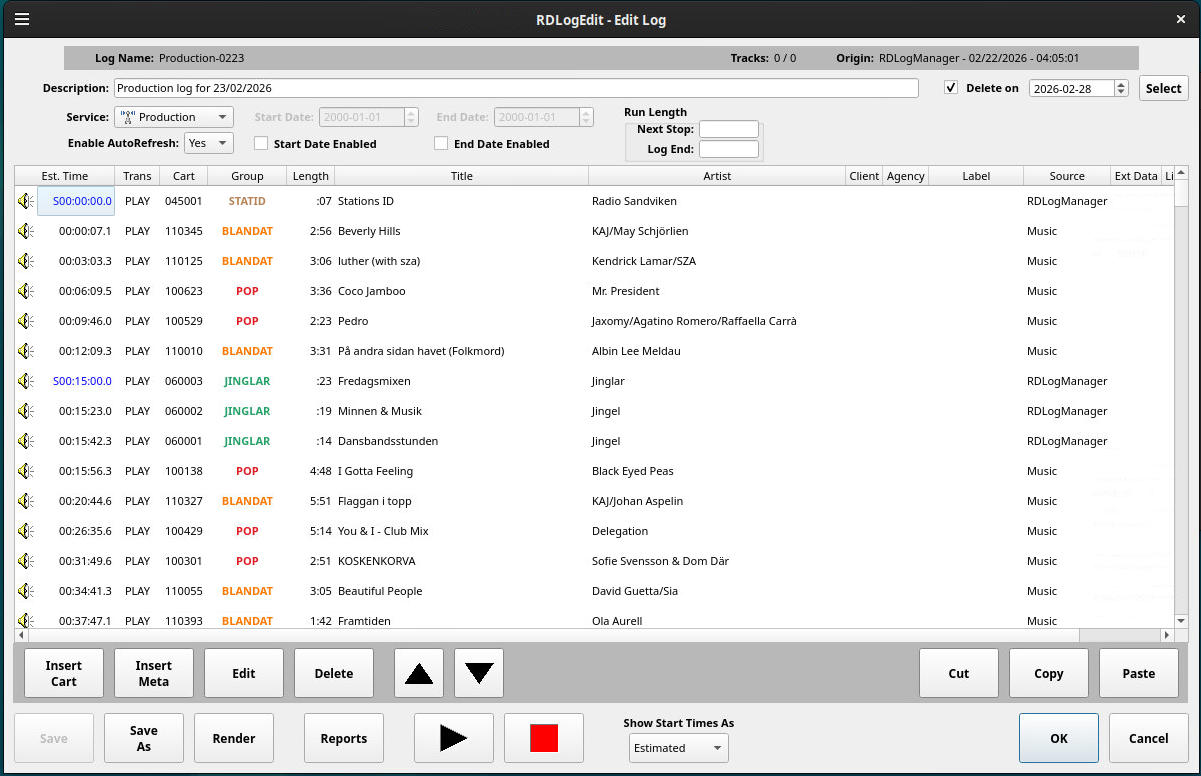Viewport: 1201px width, 776px height.
Task: Sort by the Est. Time column header
Action: pyautogui.click(x=65, y=176)
